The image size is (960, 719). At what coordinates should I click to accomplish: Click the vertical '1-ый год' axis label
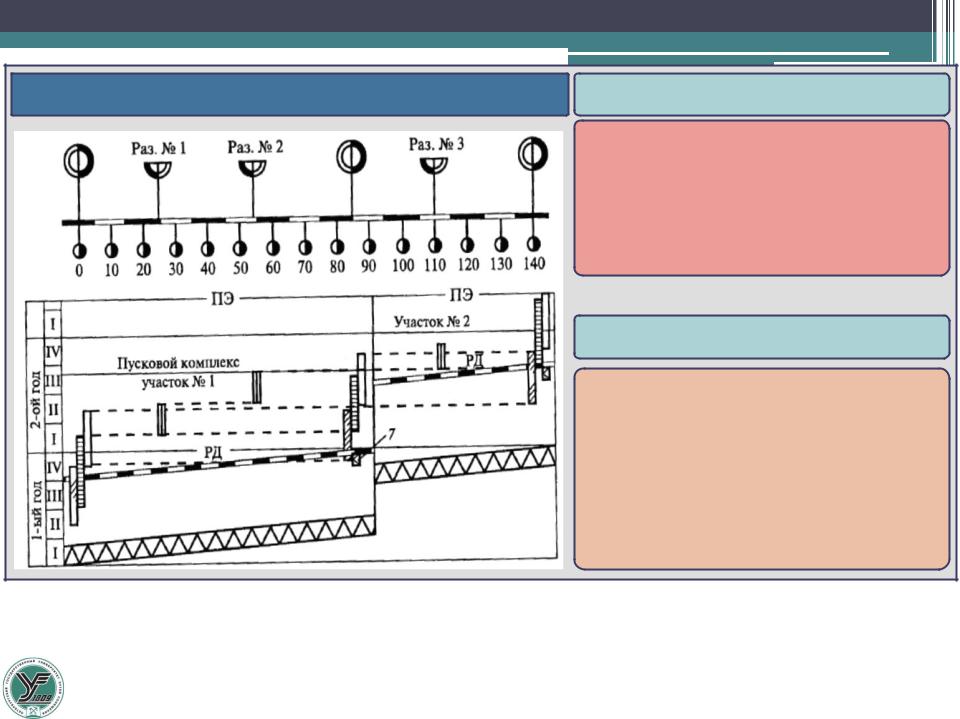[x=36, y=510]
